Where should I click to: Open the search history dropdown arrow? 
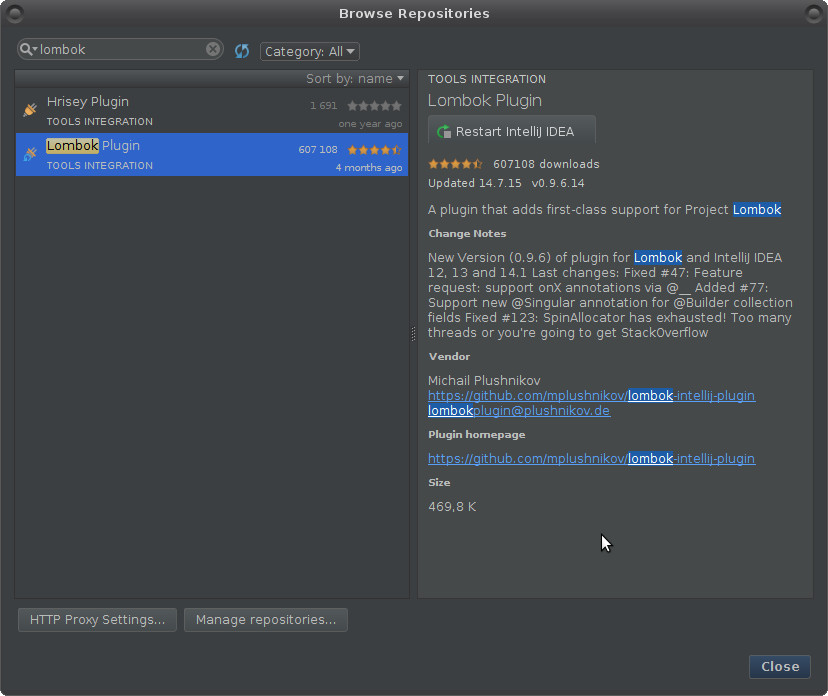click(35, 48)
